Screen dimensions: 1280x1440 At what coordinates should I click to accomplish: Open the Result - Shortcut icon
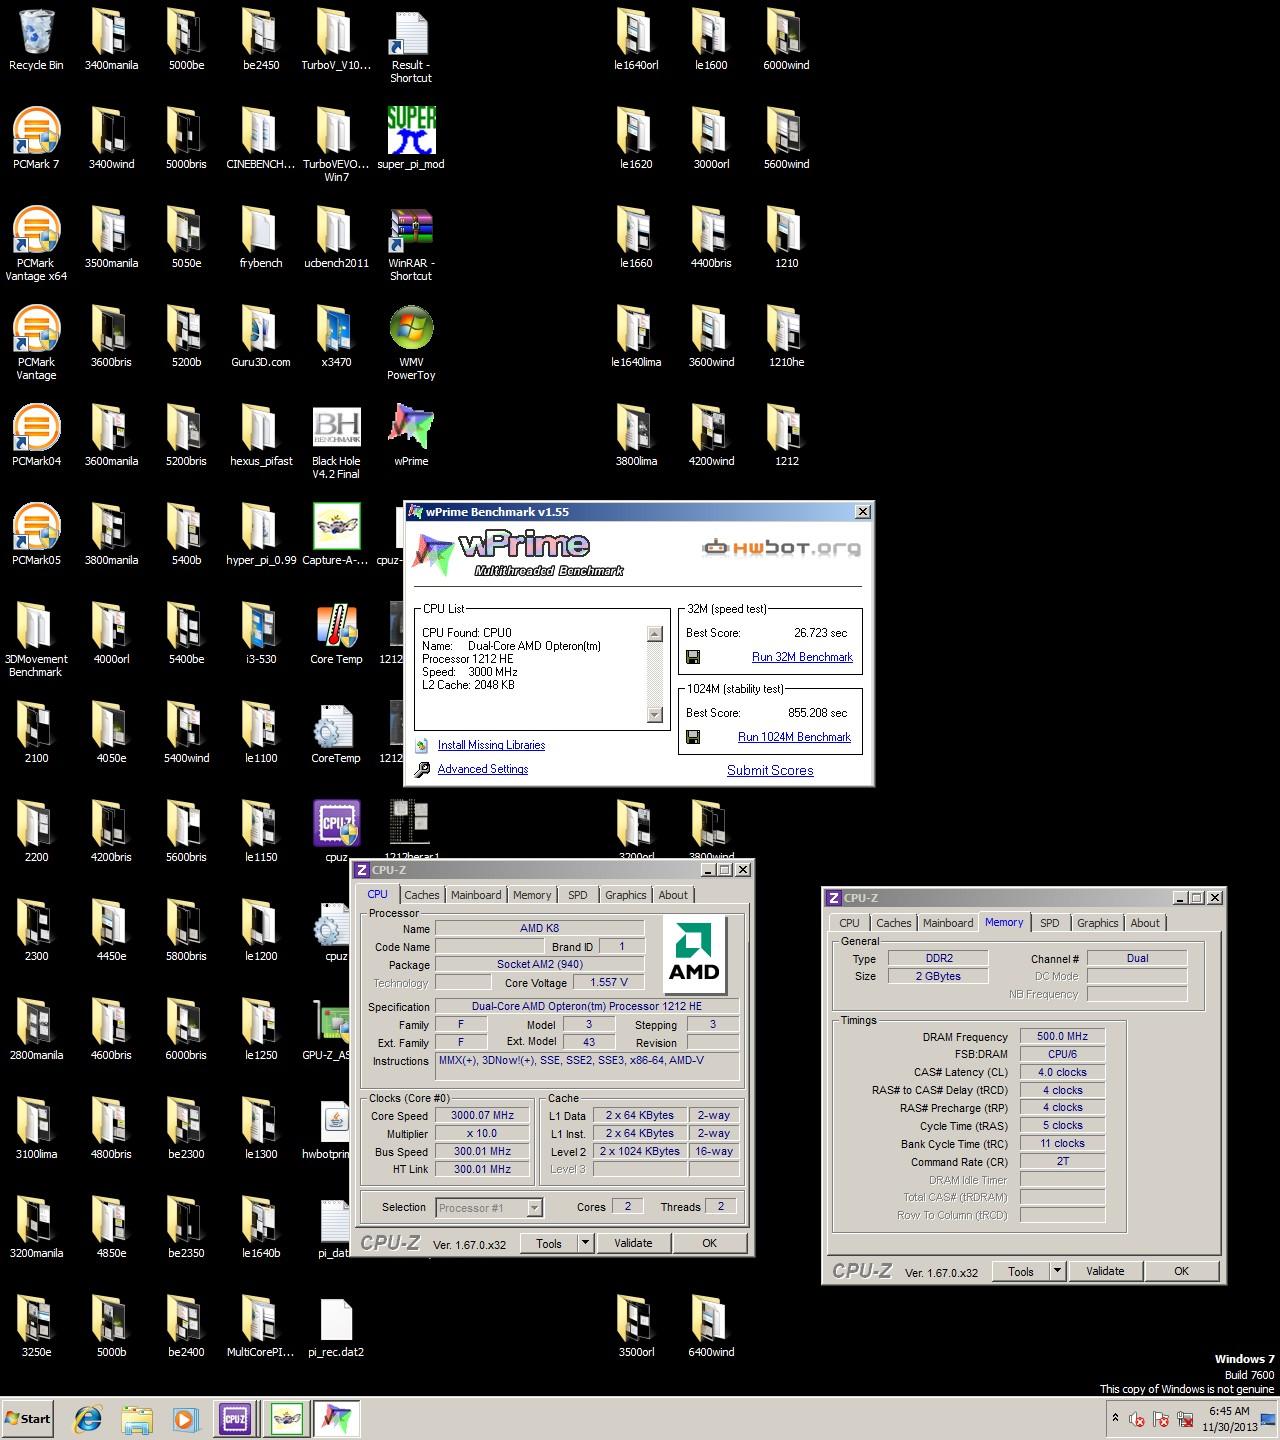411,47
